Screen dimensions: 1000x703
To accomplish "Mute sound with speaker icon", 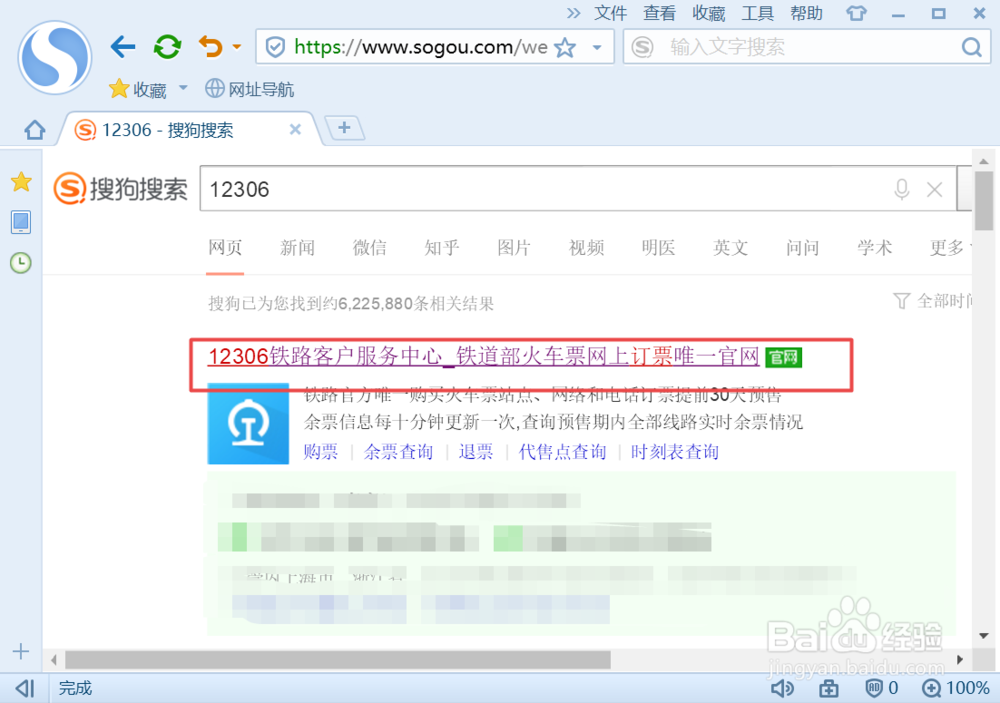I will click(x=782, y=688).
